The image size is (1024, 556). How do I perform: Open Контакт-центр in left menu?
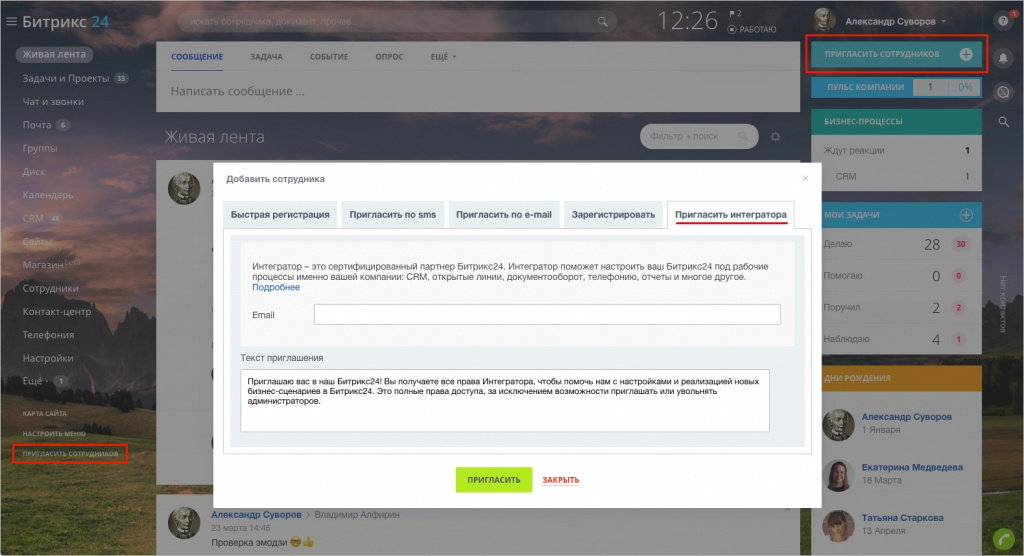click(57, 312)
